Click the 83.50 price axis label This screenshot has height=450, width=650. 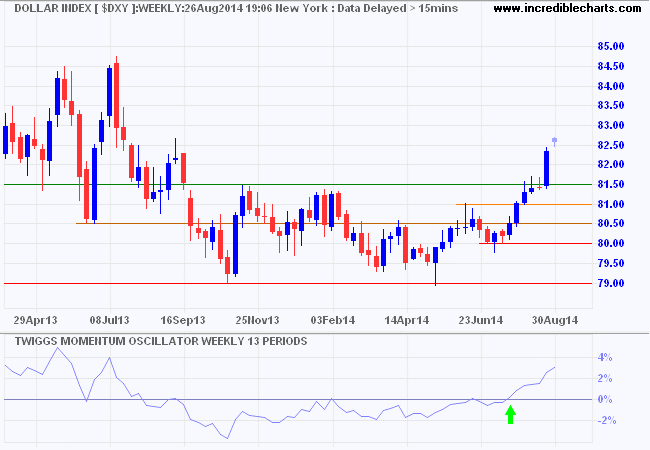click(x=611, y=105)
